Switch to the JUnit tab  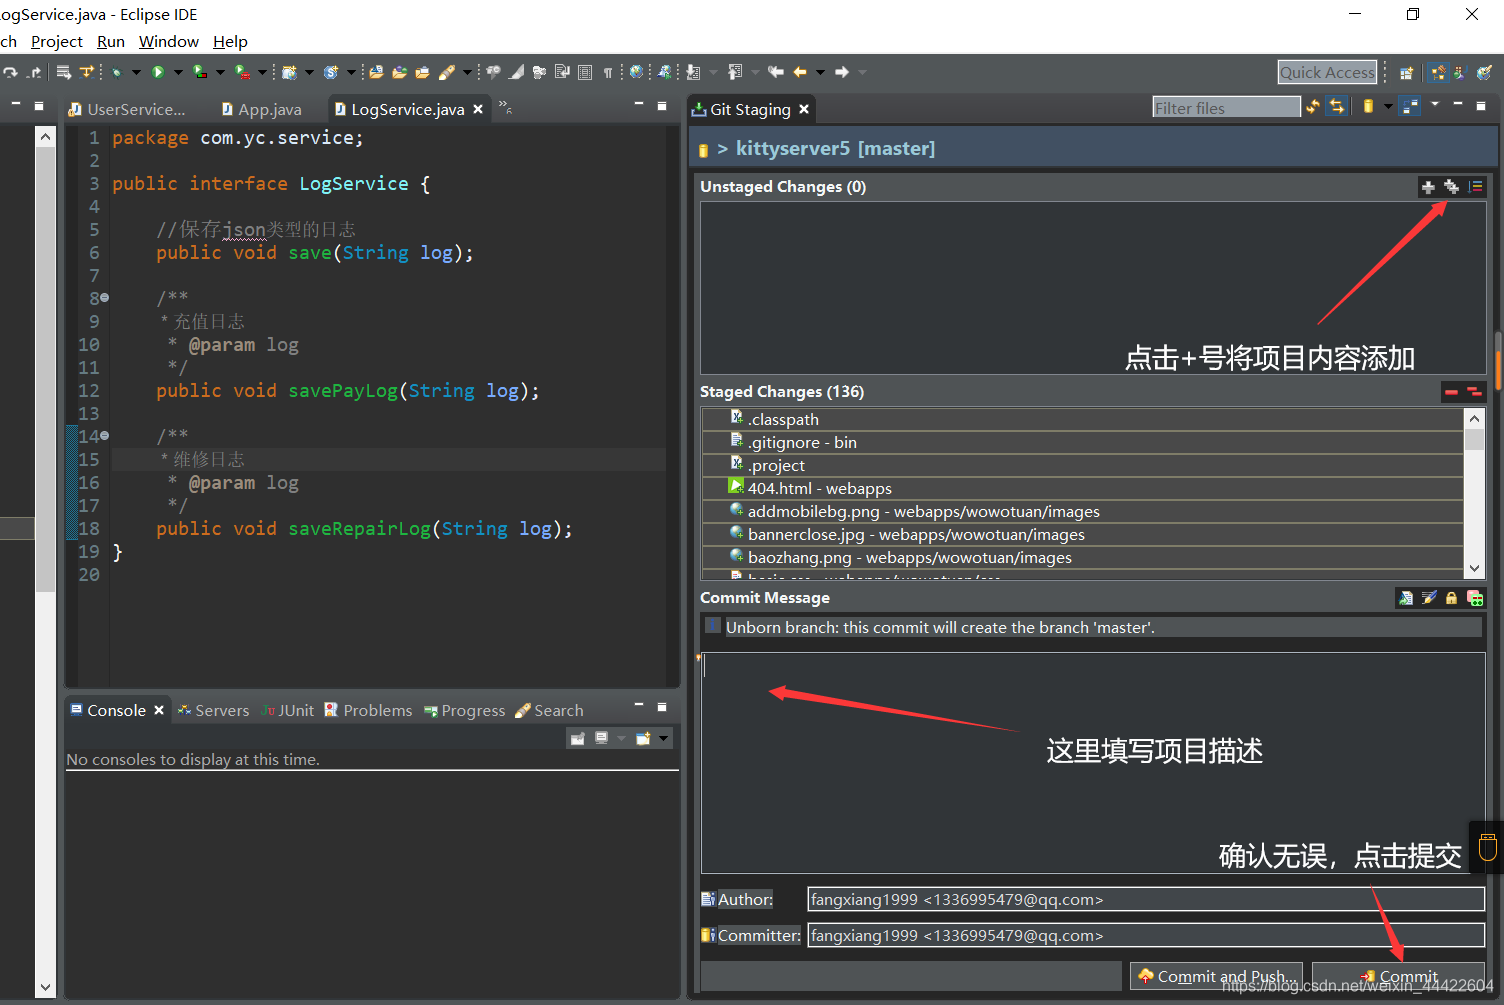[x=287, y=710]
